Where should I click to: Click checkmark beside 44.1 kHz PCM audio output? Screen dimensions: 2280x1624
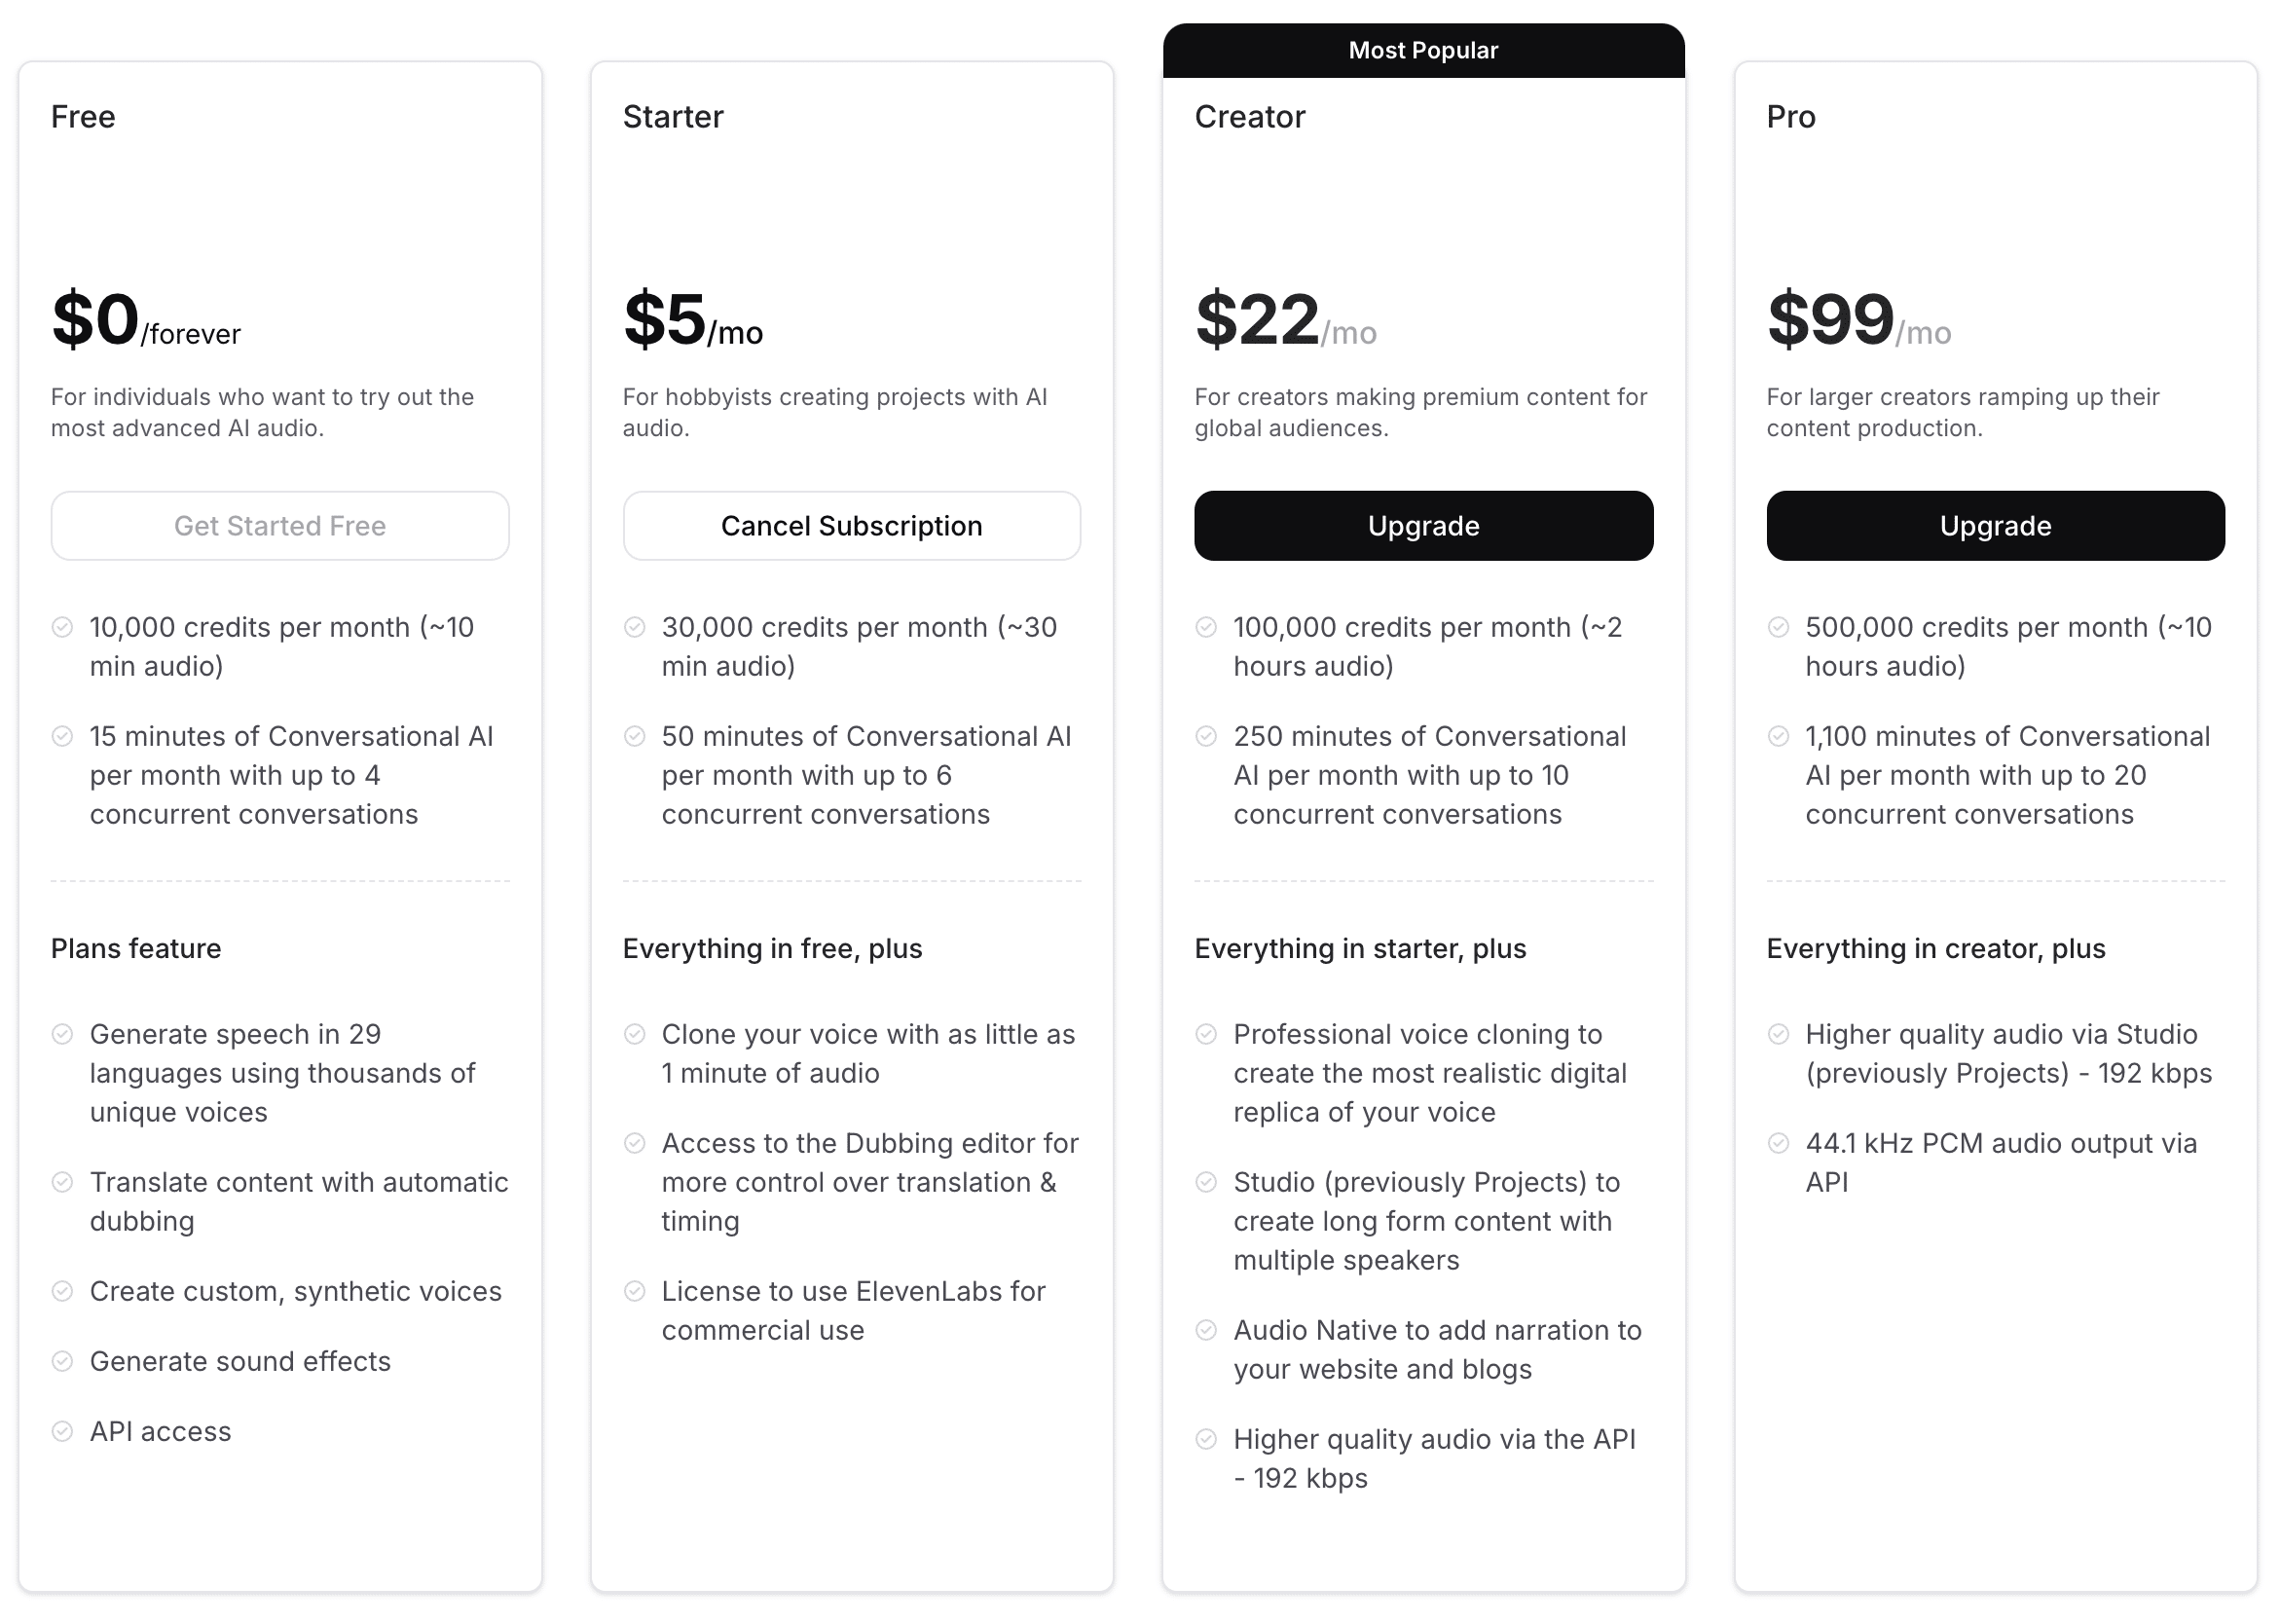[x=1778, y=1143]
